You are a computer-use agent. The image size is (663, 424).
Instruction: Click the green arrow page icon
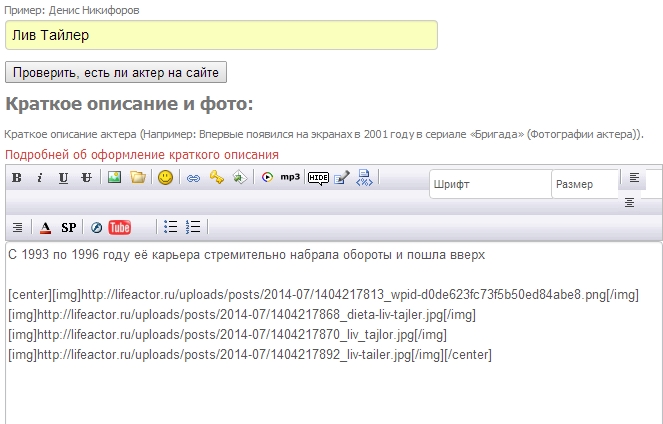tap(240, 177)
